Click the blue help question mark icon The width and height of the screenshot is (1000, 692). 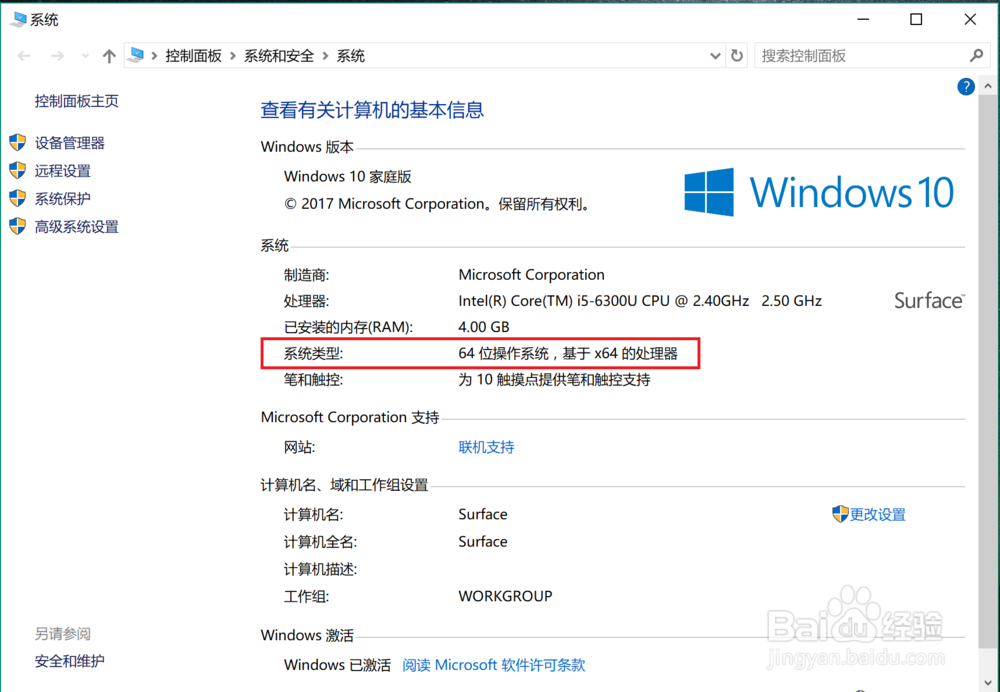[965, 86]
